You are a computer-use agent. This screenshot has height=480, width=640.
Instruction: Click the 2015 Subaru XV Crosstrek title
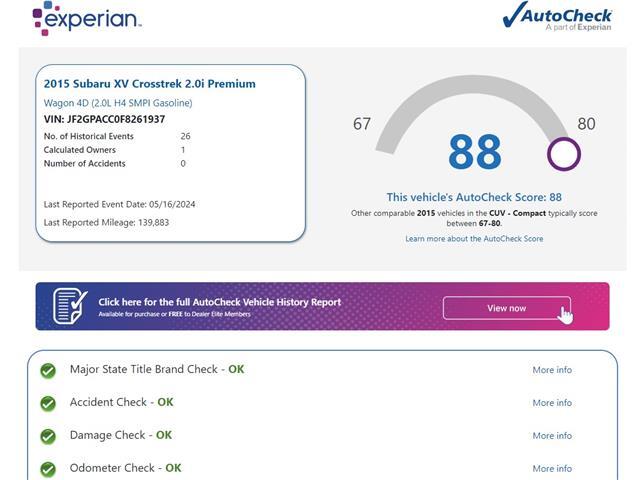click(x=150, y=84)
